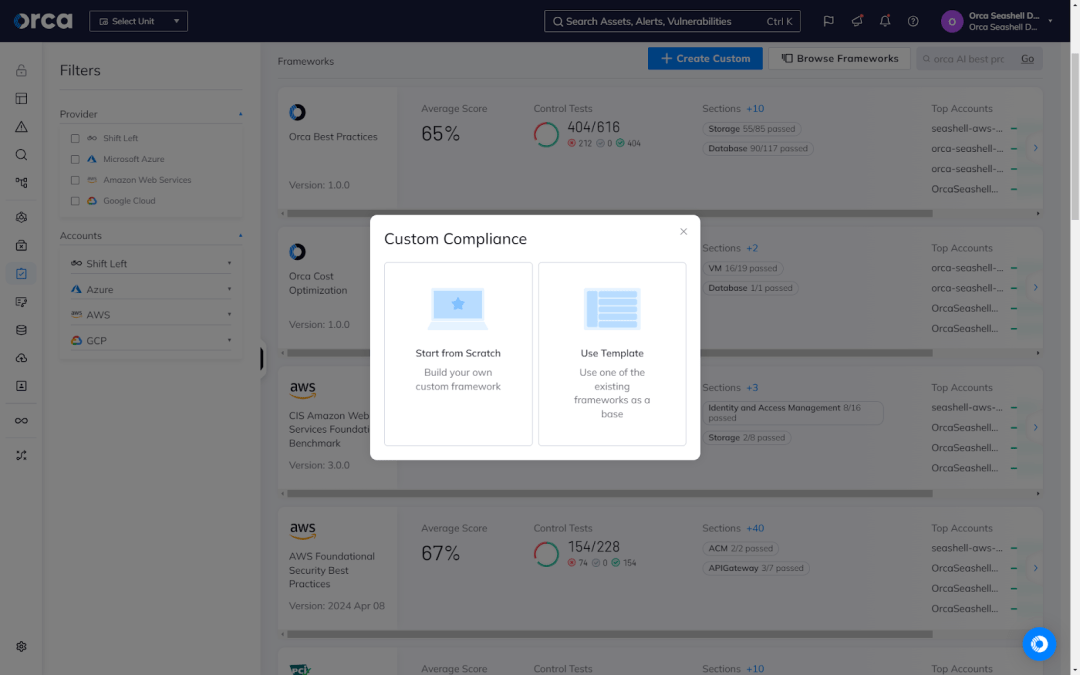1080x675 pixels.
Task: Click the APIGateway 3/7 passed tag
Action: pyautogui.click(x=756, y=569)
